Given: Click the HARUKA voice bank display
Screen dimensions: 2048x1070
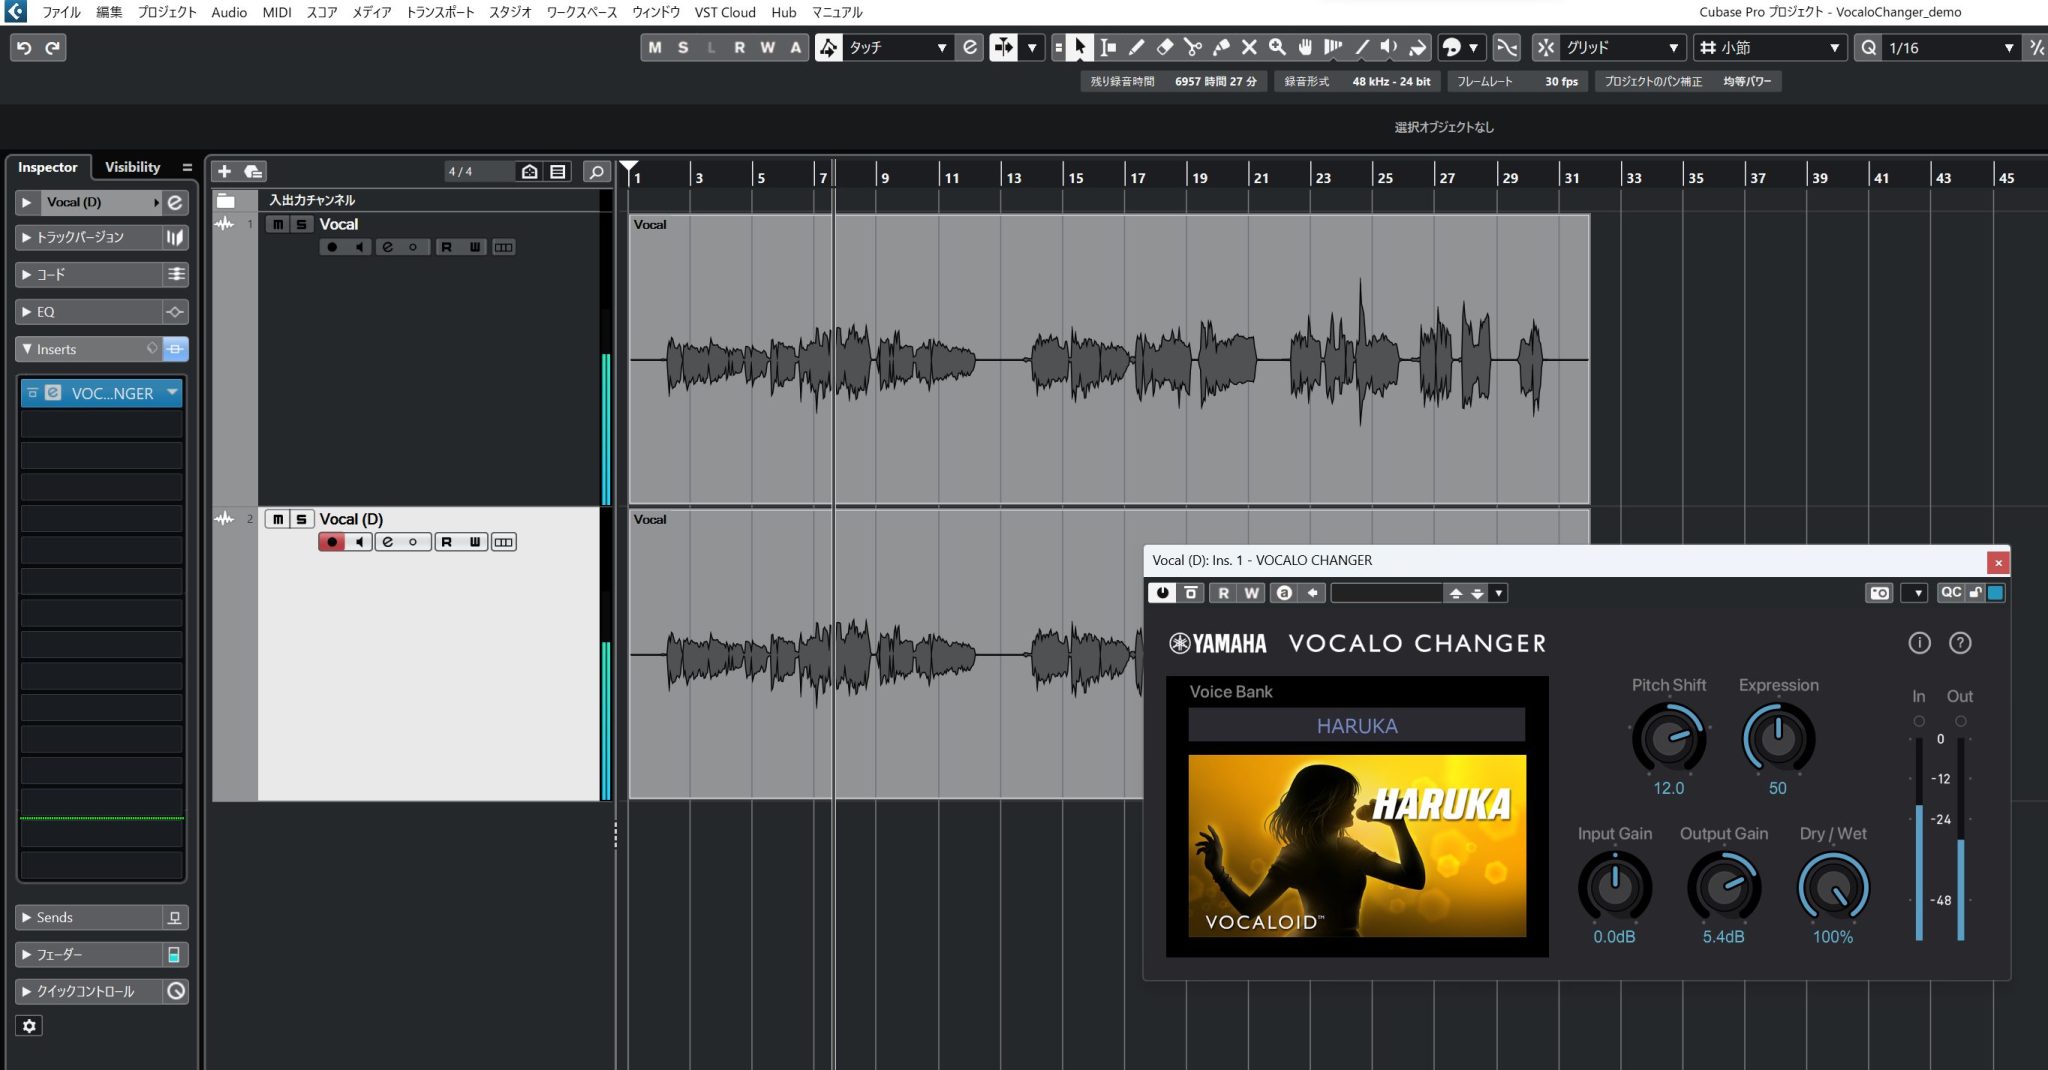Looking at the screenshot, I should tap(1357, 725).
